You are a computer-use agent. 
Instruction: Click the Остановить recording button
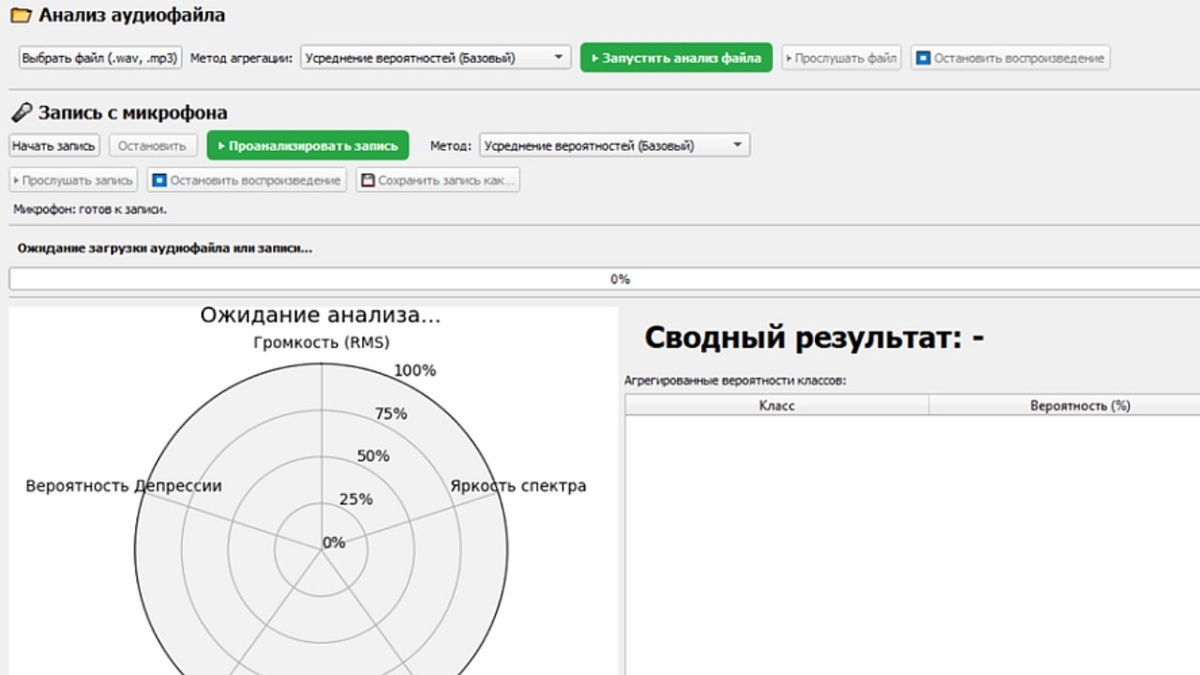tap(152, 146)
